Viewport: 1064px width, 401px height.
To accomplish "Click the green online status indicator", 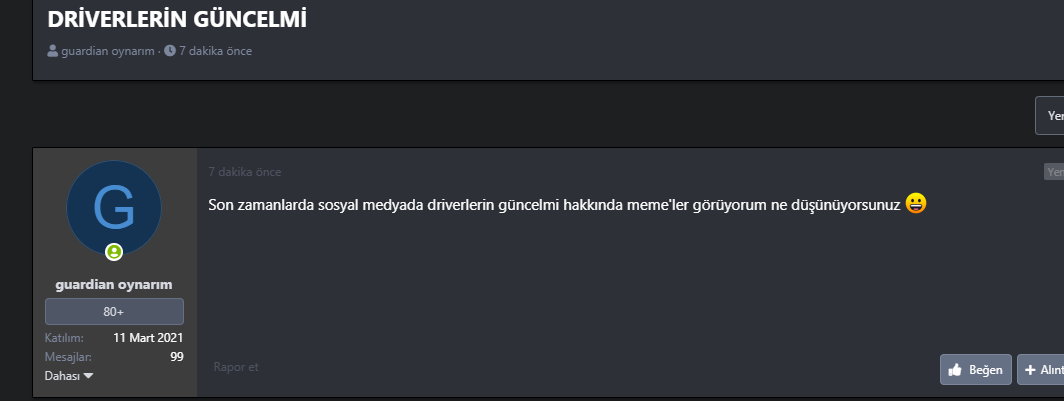I will click(114, 251).
